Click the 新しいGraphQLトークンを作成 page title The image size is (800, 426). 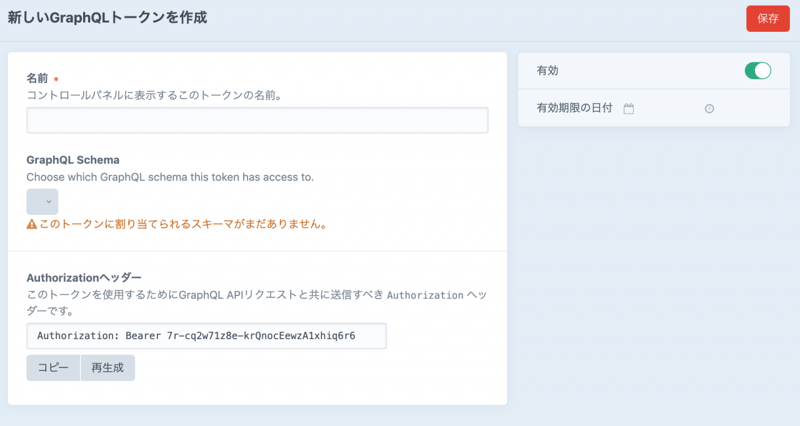[x=107, y=18]
